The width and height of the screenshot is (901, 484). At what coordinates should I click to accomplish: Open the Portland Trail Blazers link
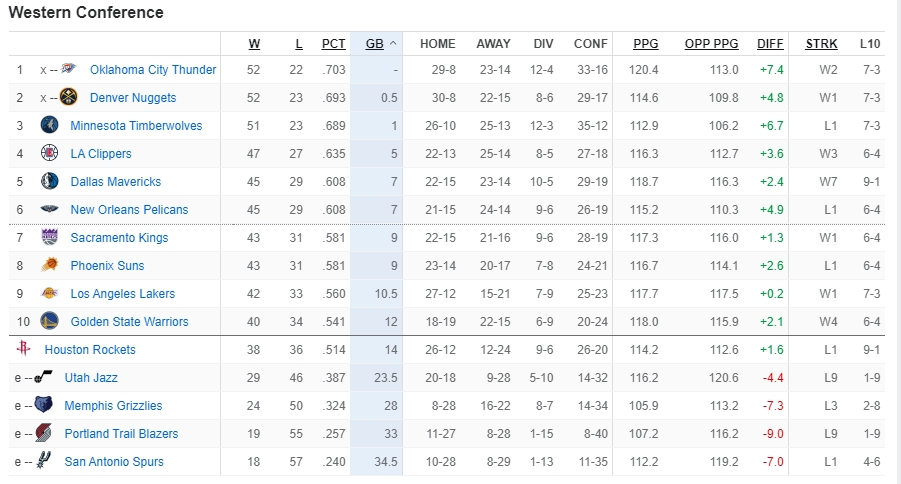121,434
